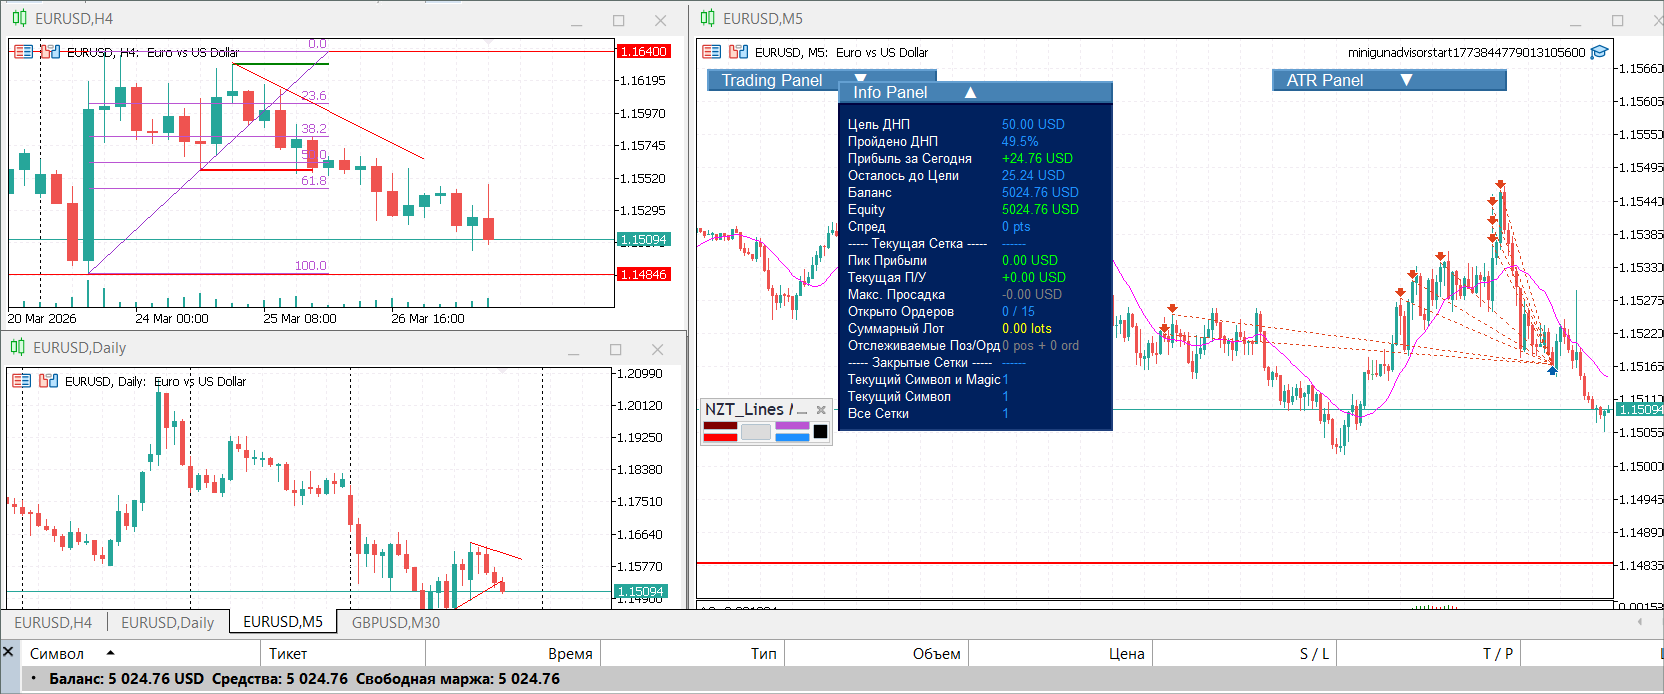Click EURUSD,M5 window title chart icon
This screenshot has height=694, width=1664.
(x=708, y=18)
